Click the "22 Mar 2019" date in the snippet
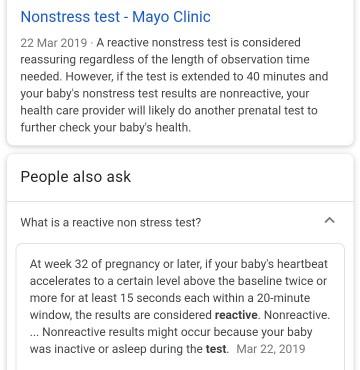 point(54,43)
